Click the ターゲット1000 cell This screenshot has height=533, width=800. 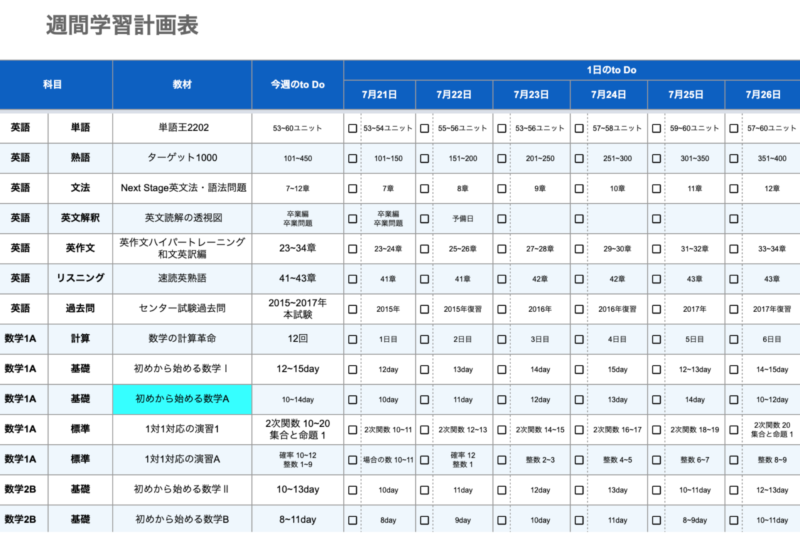coord(182,158)
